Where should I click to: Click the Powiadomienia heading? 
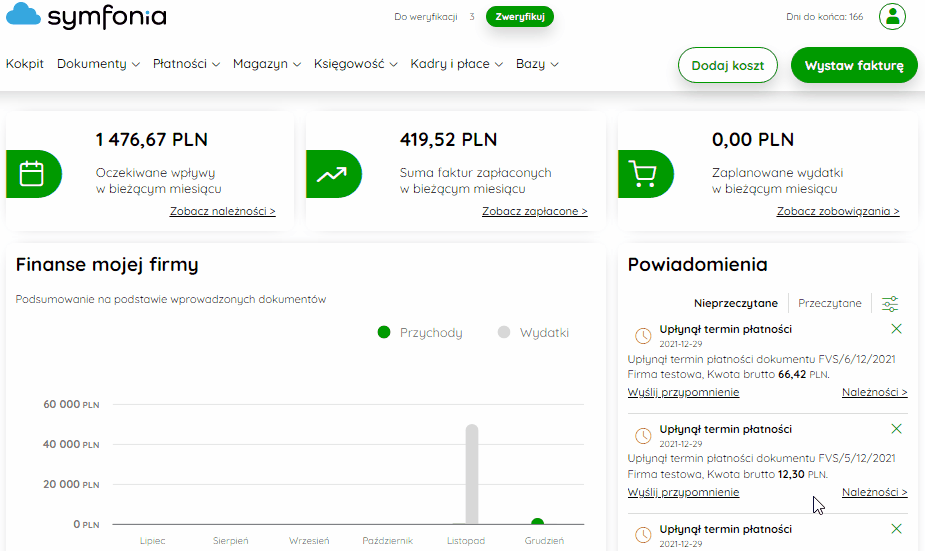[697, 264]
